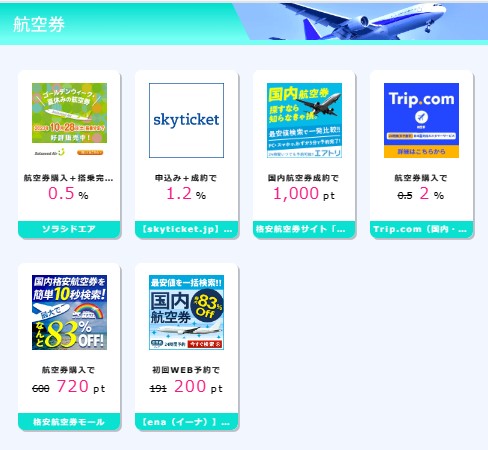This screenshot has width=488, height=450.
Task: Select the 【ena（イーナ）】 teal label
Action: [187, 422]
